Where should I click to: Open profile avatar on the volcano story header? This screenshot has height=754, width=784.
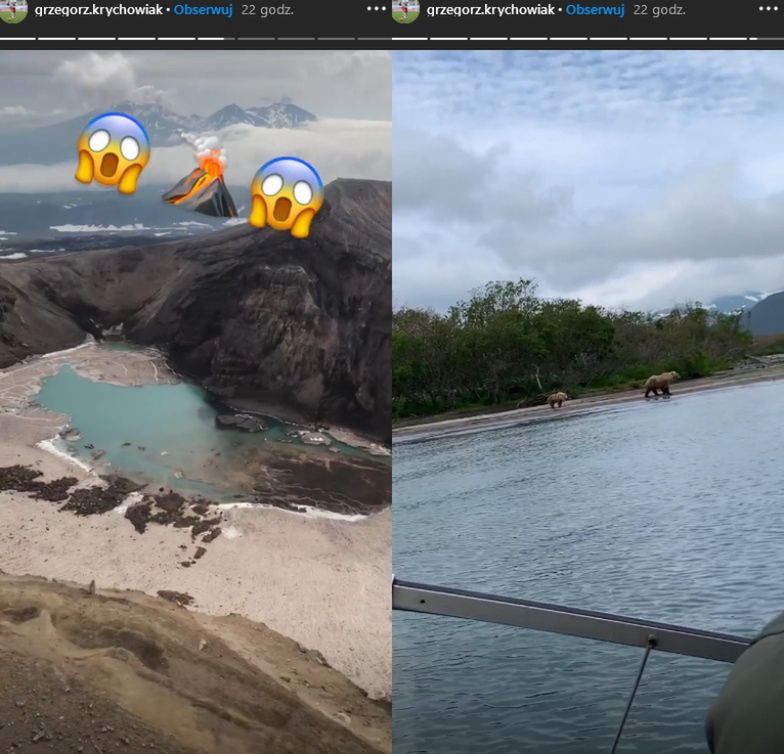(14, 11)
